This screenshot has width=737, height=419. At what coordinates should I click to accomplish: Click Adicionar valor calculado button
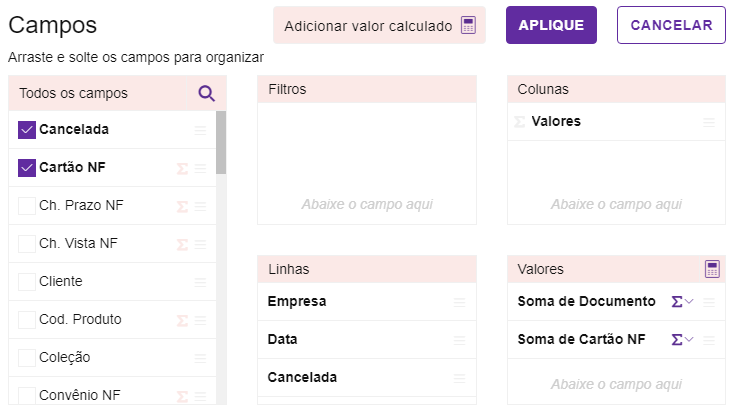[x=379, y=26]
